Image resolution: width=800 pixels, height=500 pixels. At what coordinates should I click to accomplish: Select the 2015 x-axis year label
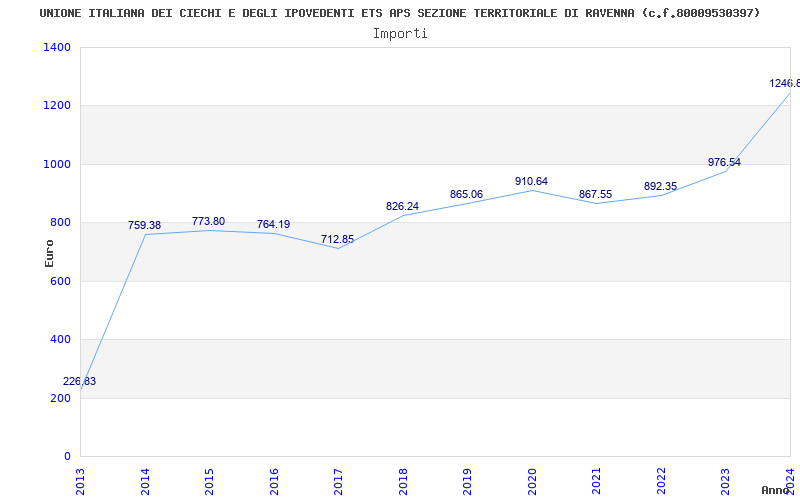pos(209,482)
